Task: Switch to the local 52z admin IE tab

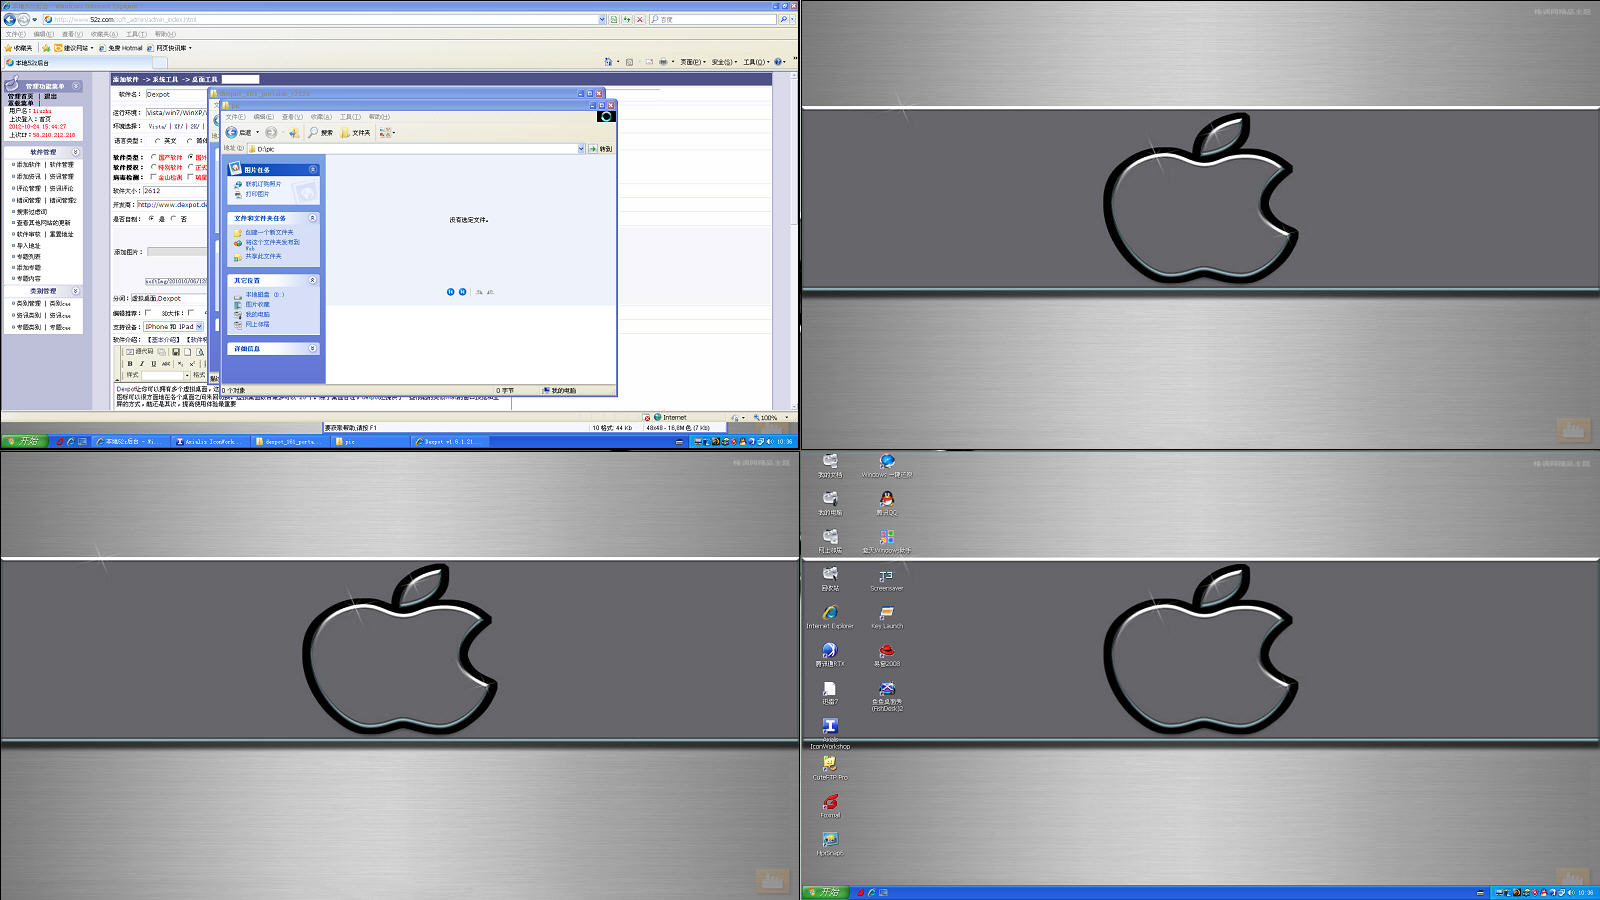Action: 78,62
